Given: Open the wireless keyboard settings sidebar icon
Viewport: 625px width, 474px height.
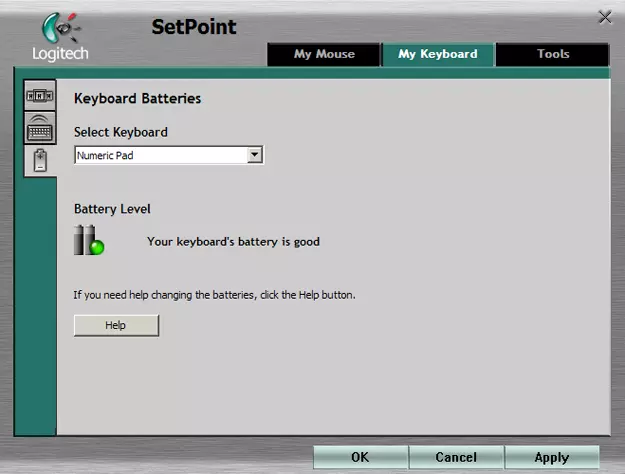Looking at the screenshot, I should pyautogui.click(x=40, y=128).
